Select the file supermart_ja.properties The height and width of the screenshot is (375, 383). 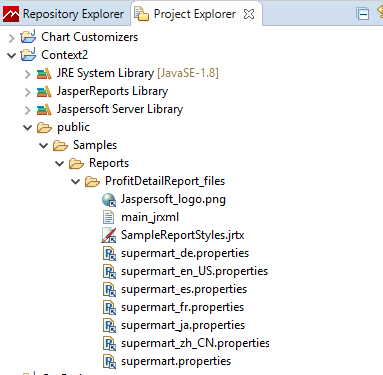click(183, 325)
